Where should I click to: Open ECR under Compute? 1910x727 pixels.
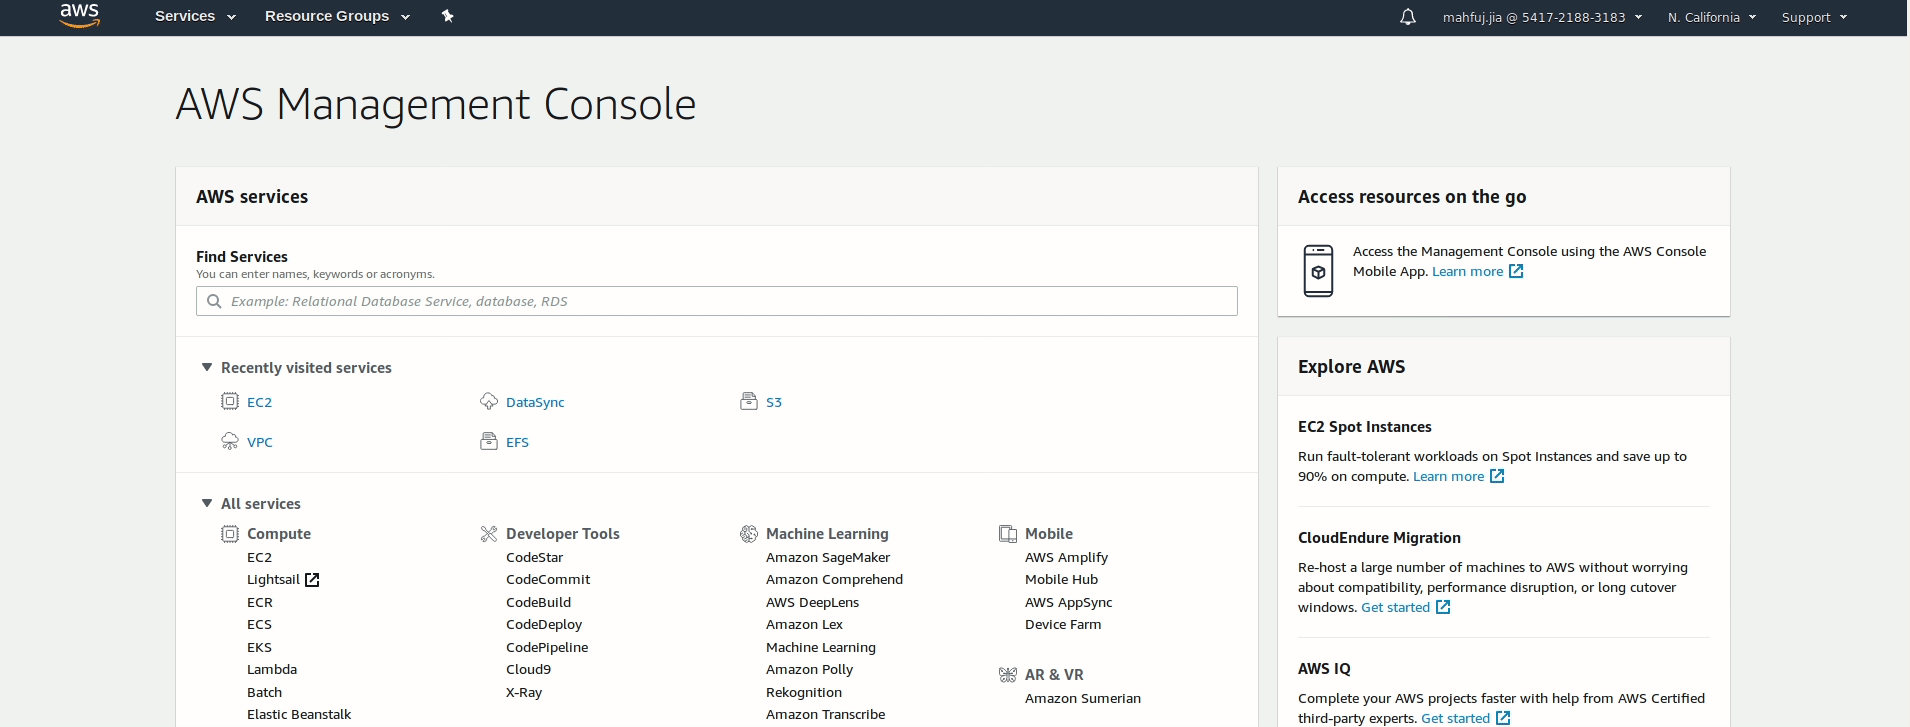[x=259, y=602]
